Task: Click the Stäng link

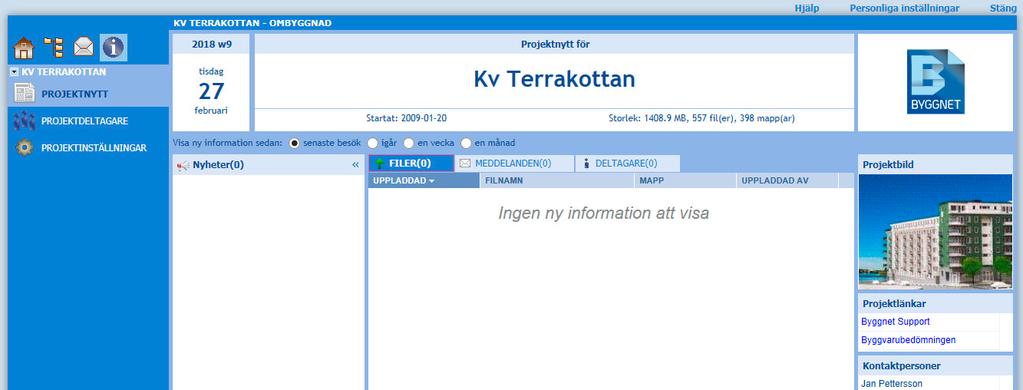Action: (x=1003, y=8)
